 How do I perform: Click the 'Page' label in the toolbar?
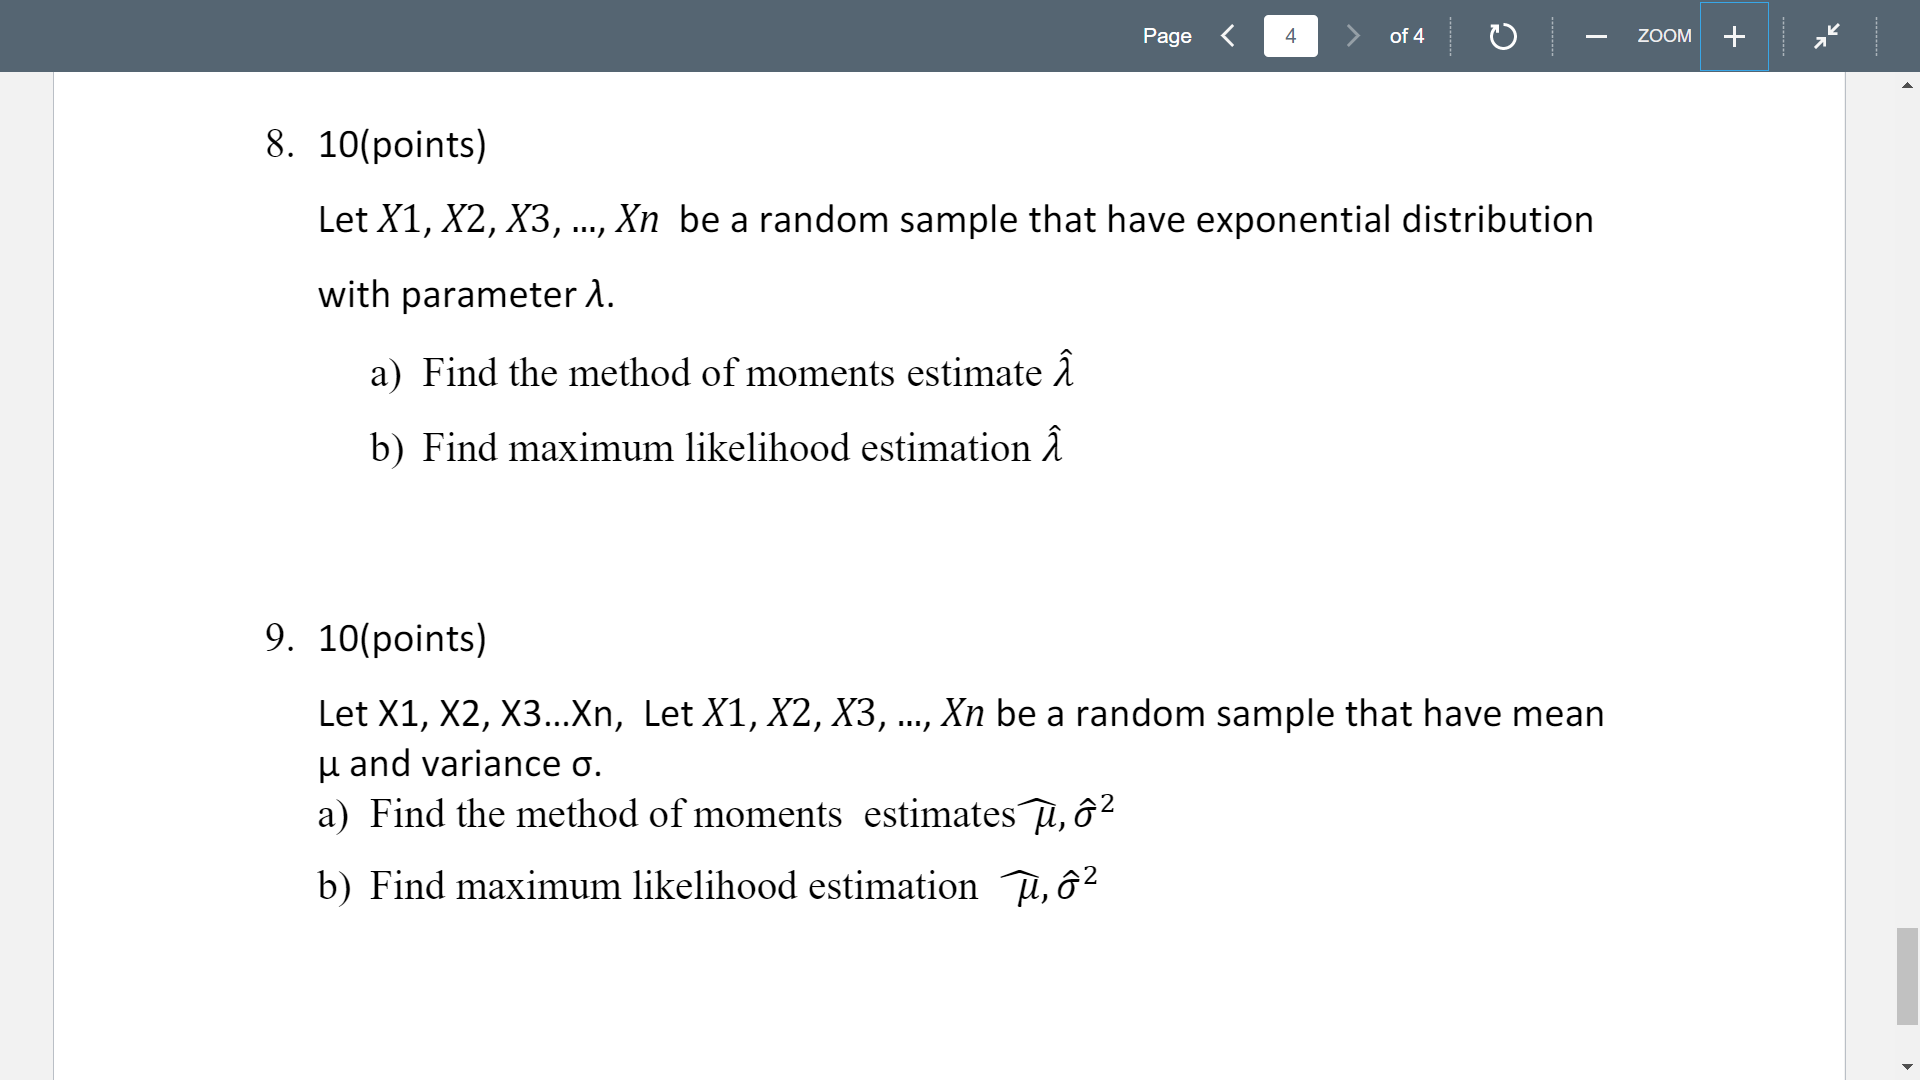[1167, 36]
